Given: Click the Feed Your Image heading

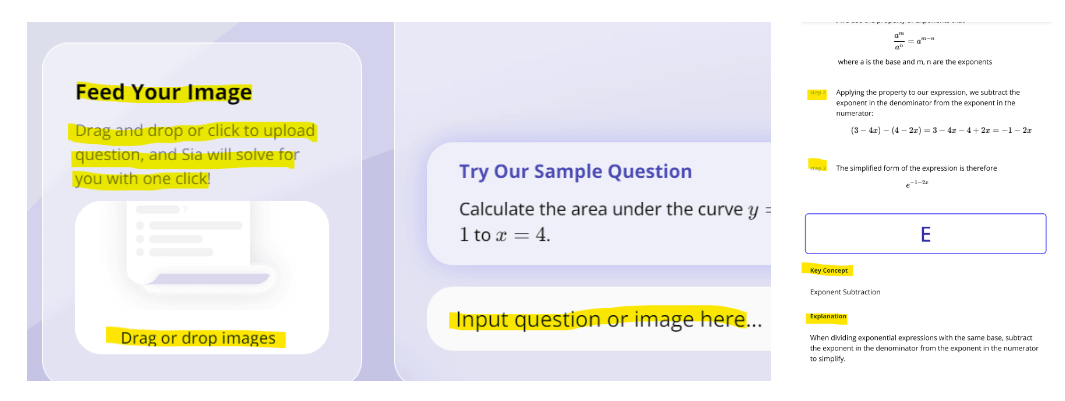Looking at the screenshot, I should pyautogui.click(x=164, y=92).
